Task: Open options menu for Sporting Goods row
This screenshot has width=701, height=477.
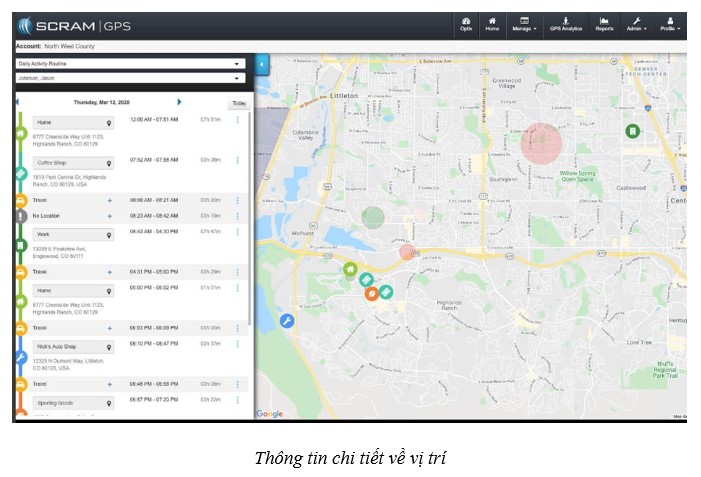Action: (237, 400)
